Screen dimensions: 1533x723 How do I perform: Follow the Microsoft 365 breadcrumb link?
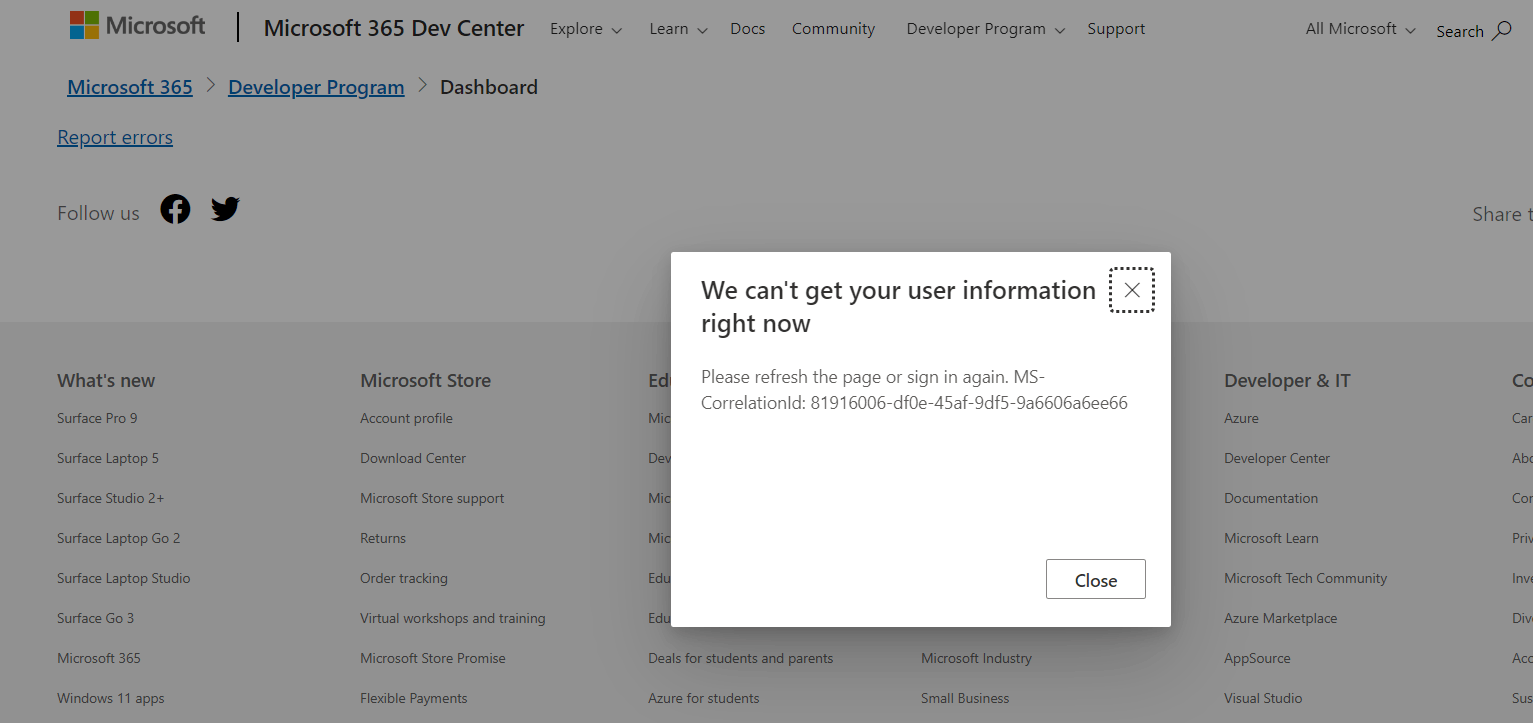click(130, 87)
